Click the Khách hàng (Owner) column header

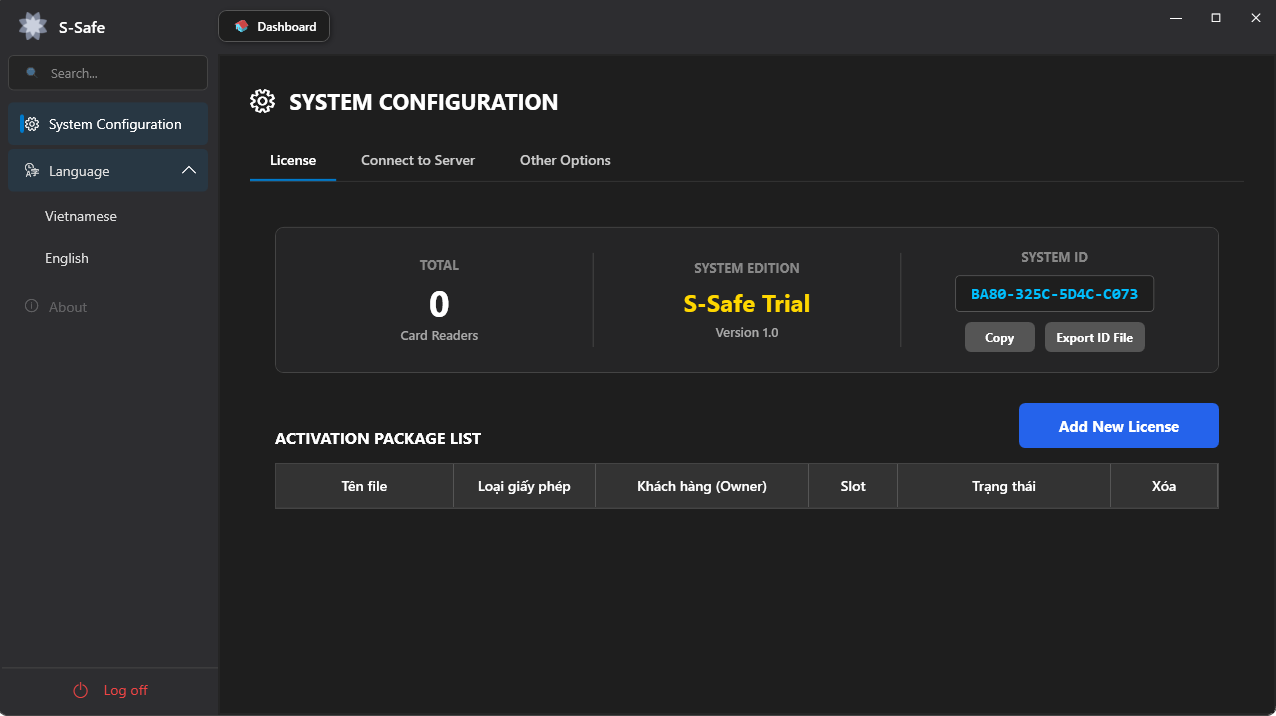tap(702, 486)
